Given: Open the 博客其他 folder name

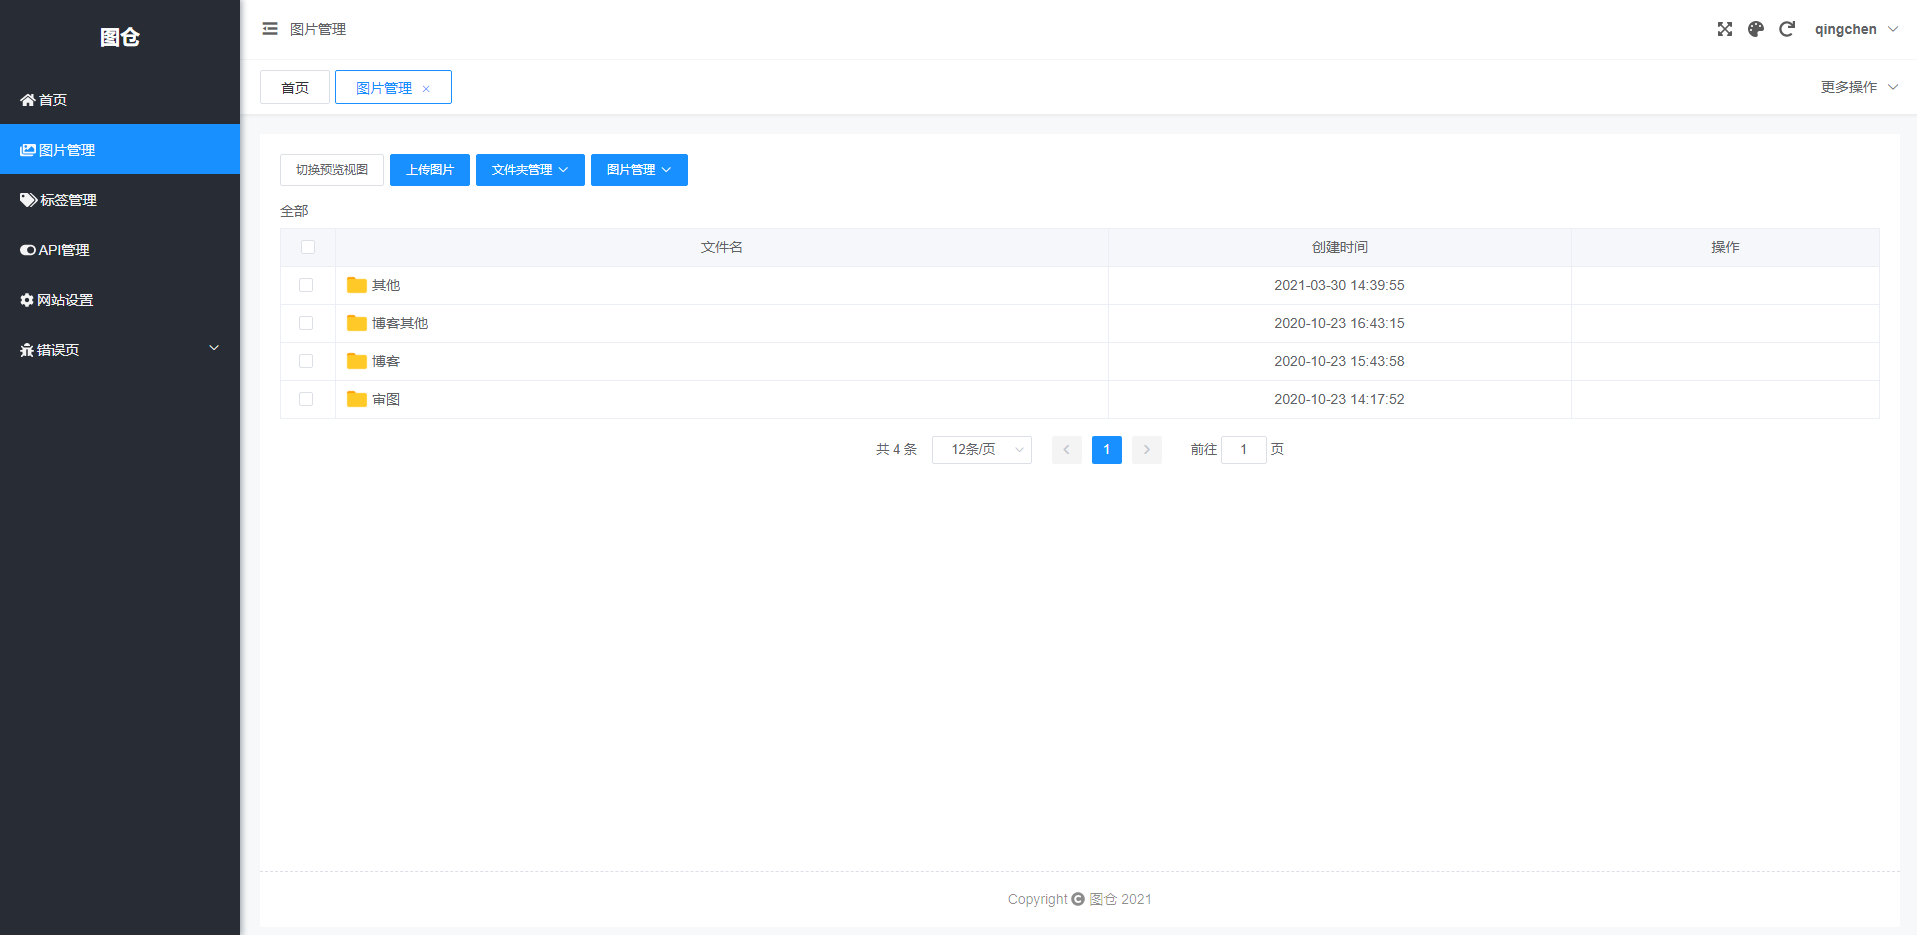Looking at the screenshot, I should 400,323.
